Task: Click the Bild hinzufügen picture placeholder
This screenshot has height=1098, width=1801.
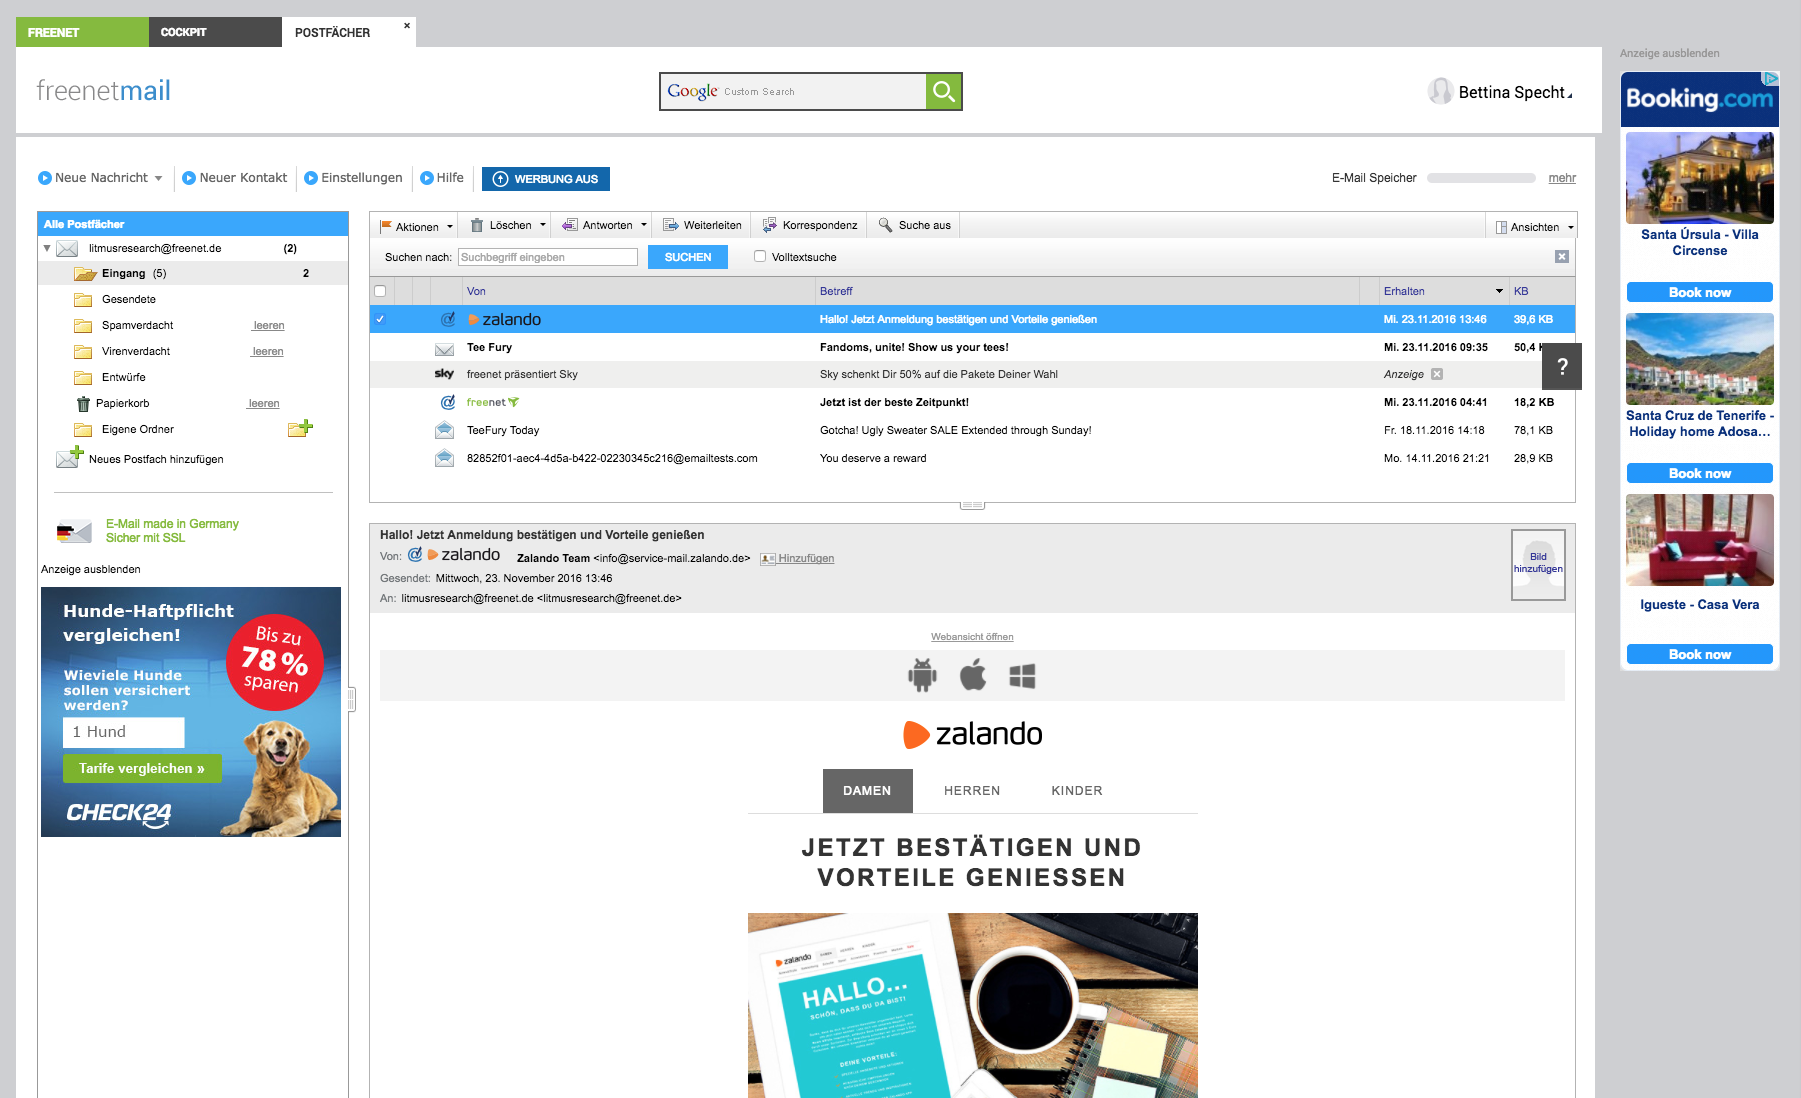Action: [1538, 564]
